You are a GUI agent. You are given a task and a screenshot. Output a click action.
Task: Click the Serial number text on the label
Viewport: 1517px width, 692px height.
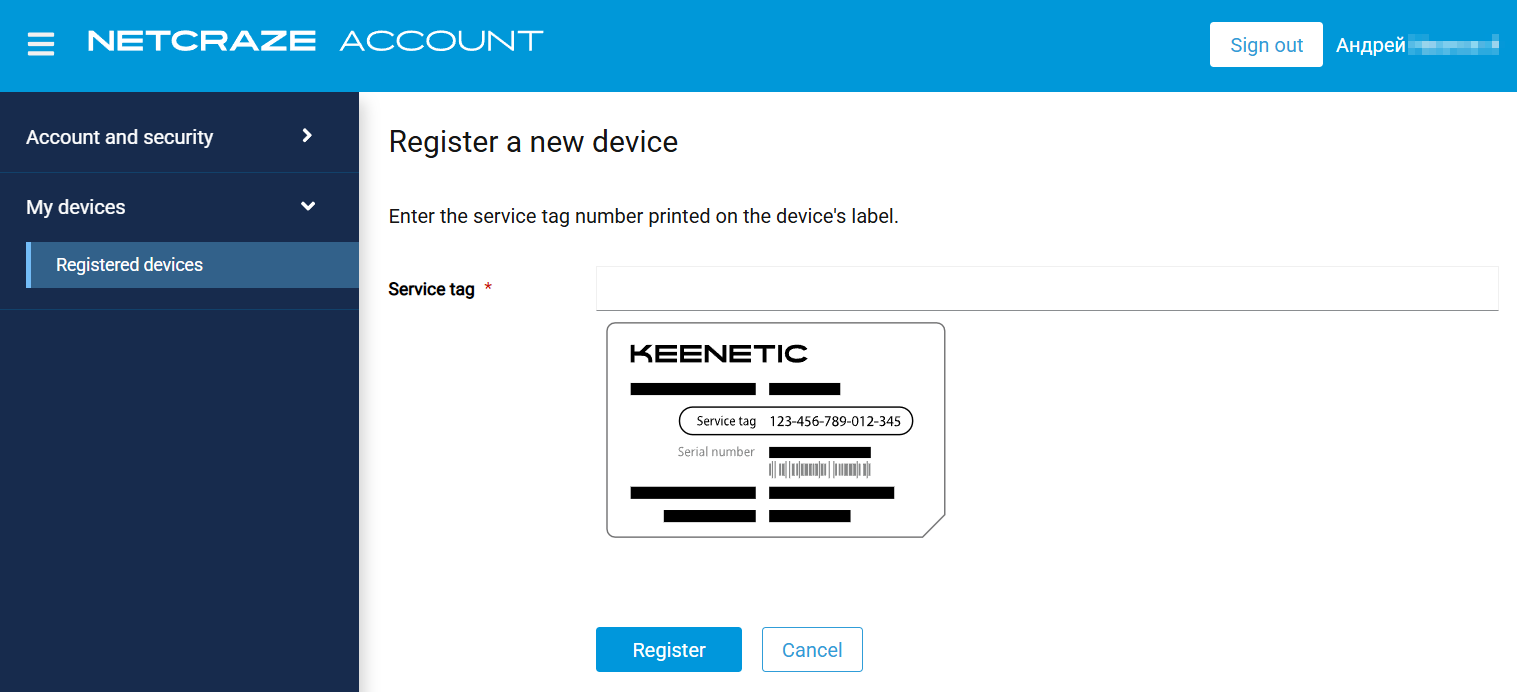[x=716, y=452]
